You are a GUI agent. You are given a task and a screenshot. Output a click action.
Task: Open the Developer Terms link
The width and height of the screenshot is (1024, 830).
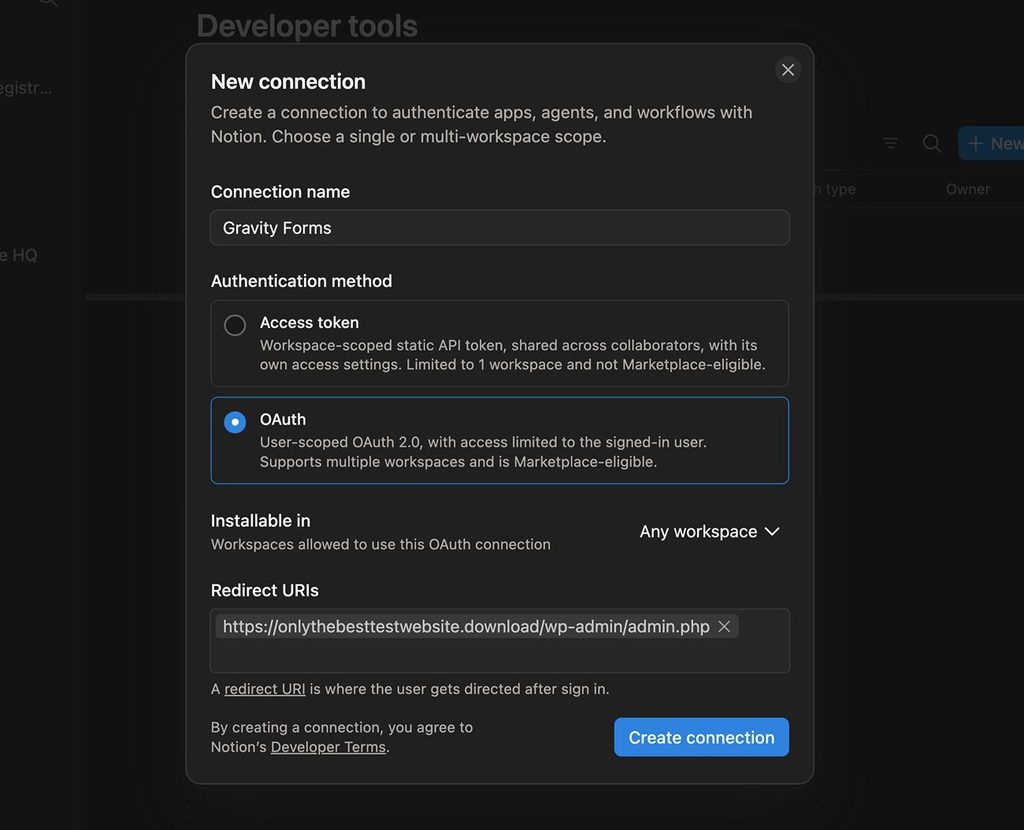coord(328,747)
